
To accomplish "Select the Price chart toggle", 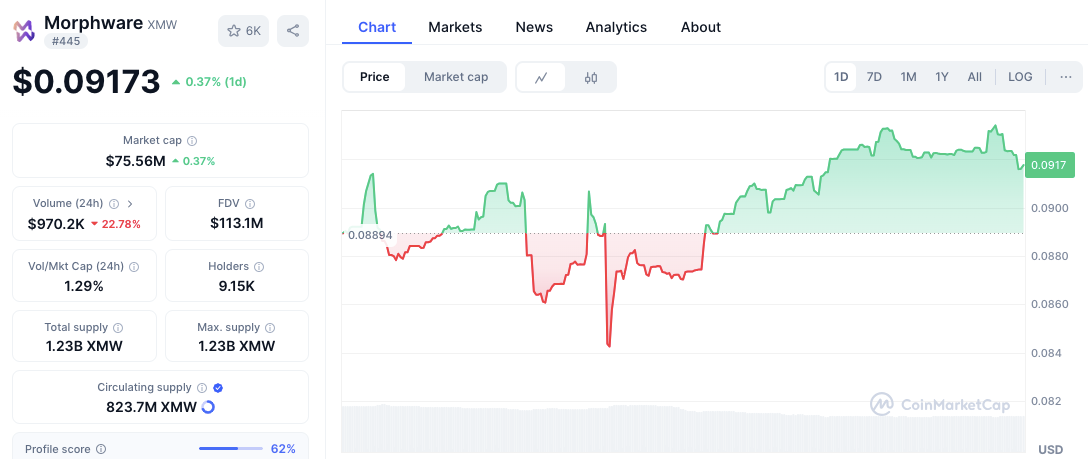I will (x=375, y=77).
